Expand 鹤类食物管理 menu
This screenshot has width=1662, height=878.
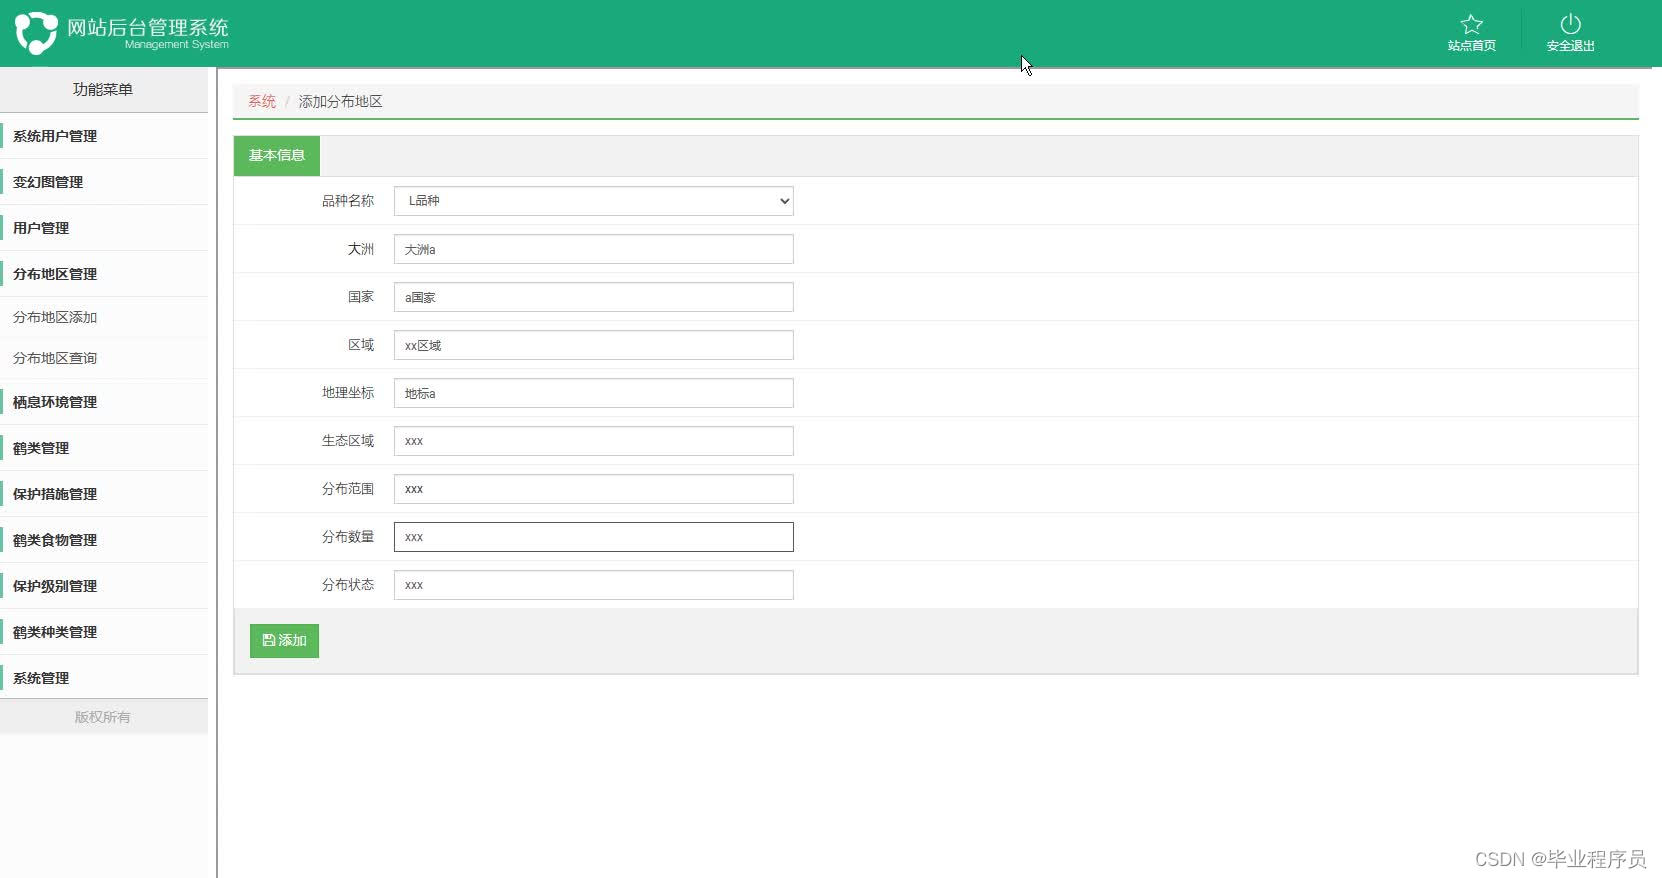104,540
